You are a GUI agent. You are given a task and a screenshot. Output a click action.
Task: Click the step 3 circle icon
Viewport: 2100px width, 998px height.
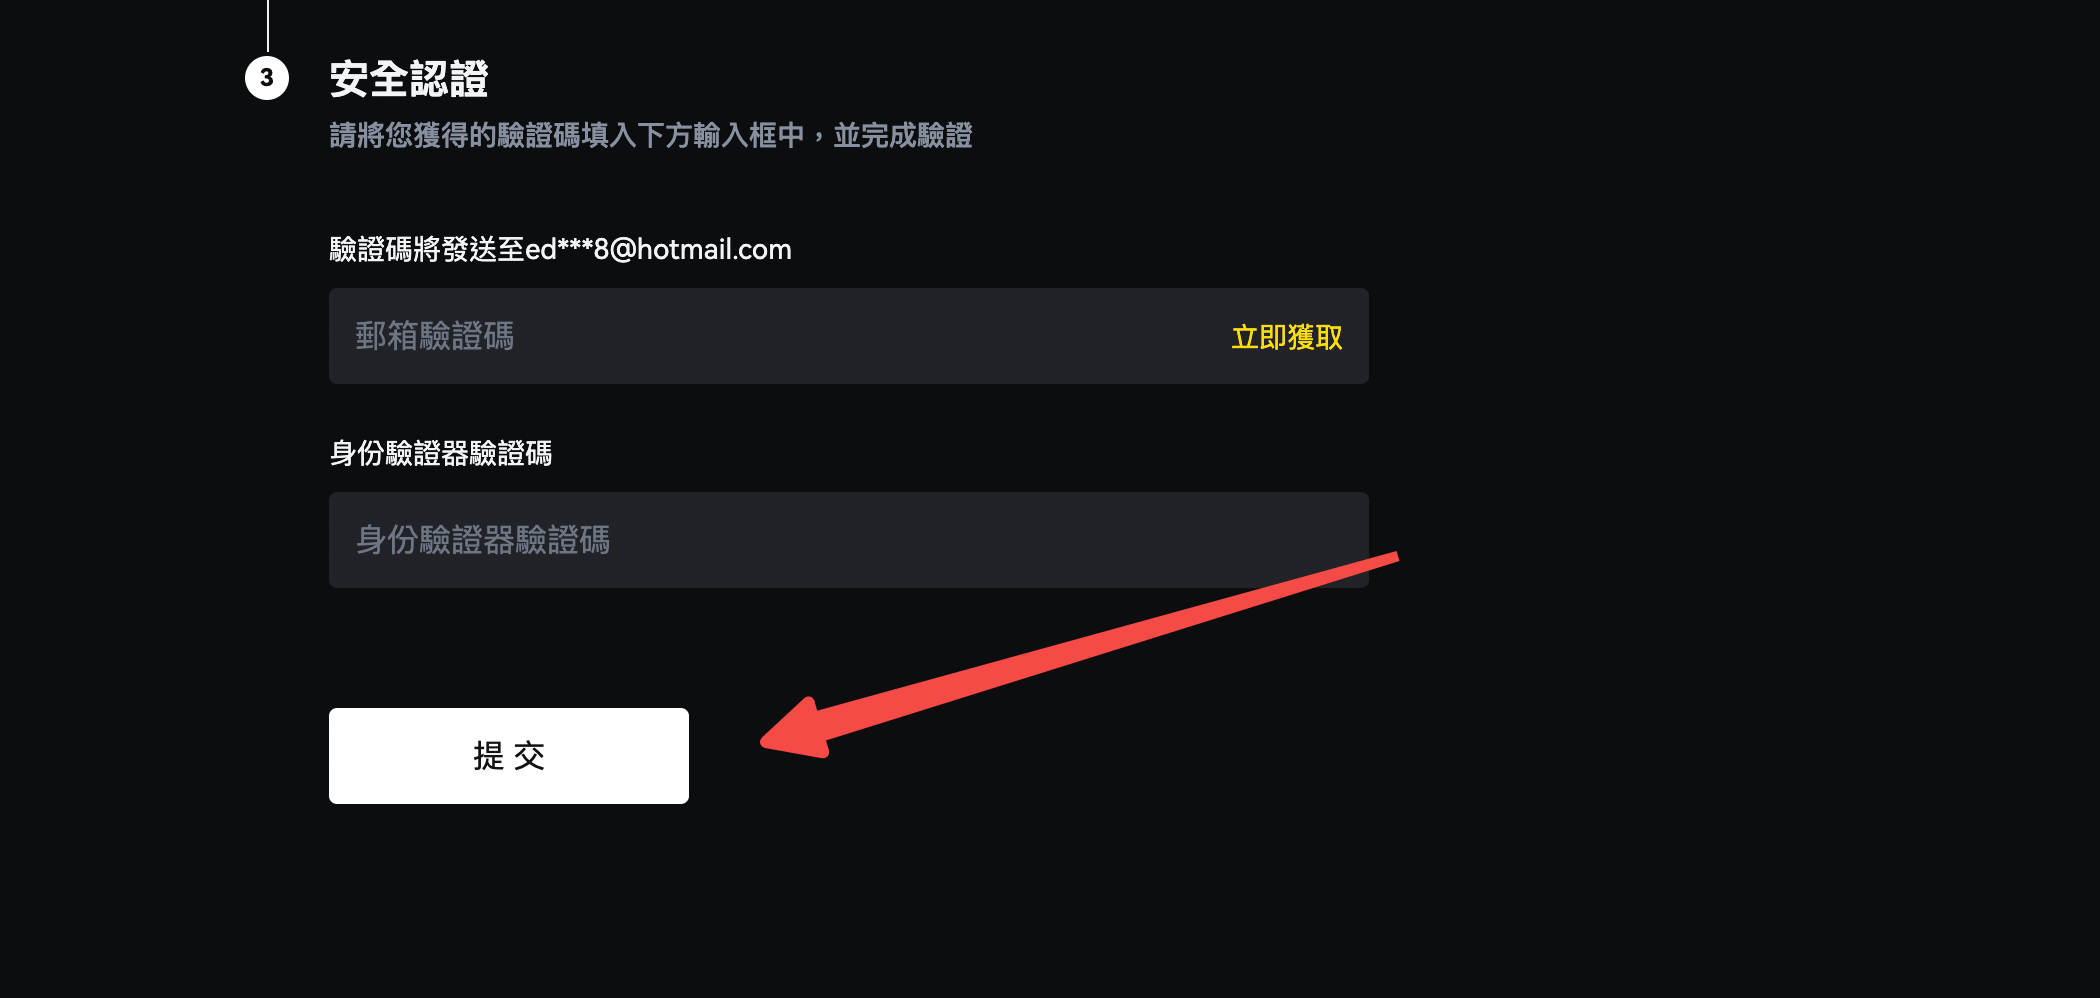pos(267,78)
